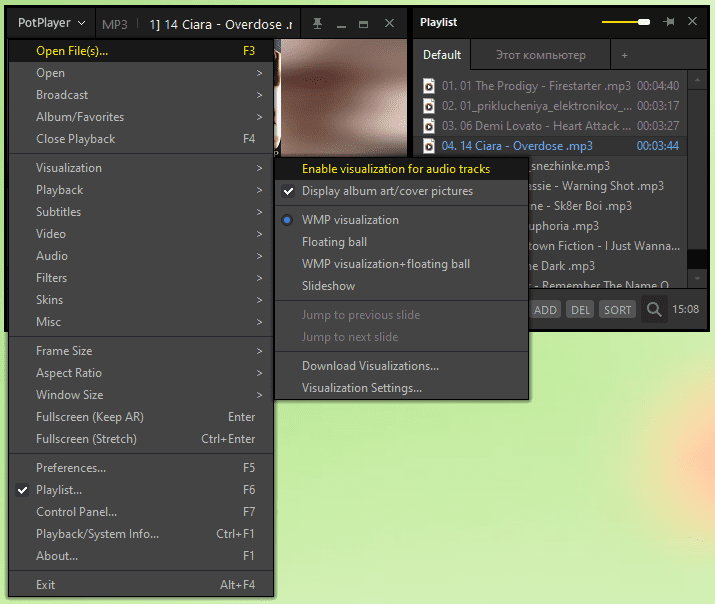Viewport: 715px width, 604px height.
Task: Expand the Aspect Ratio submenu
Action: [141, 372]
